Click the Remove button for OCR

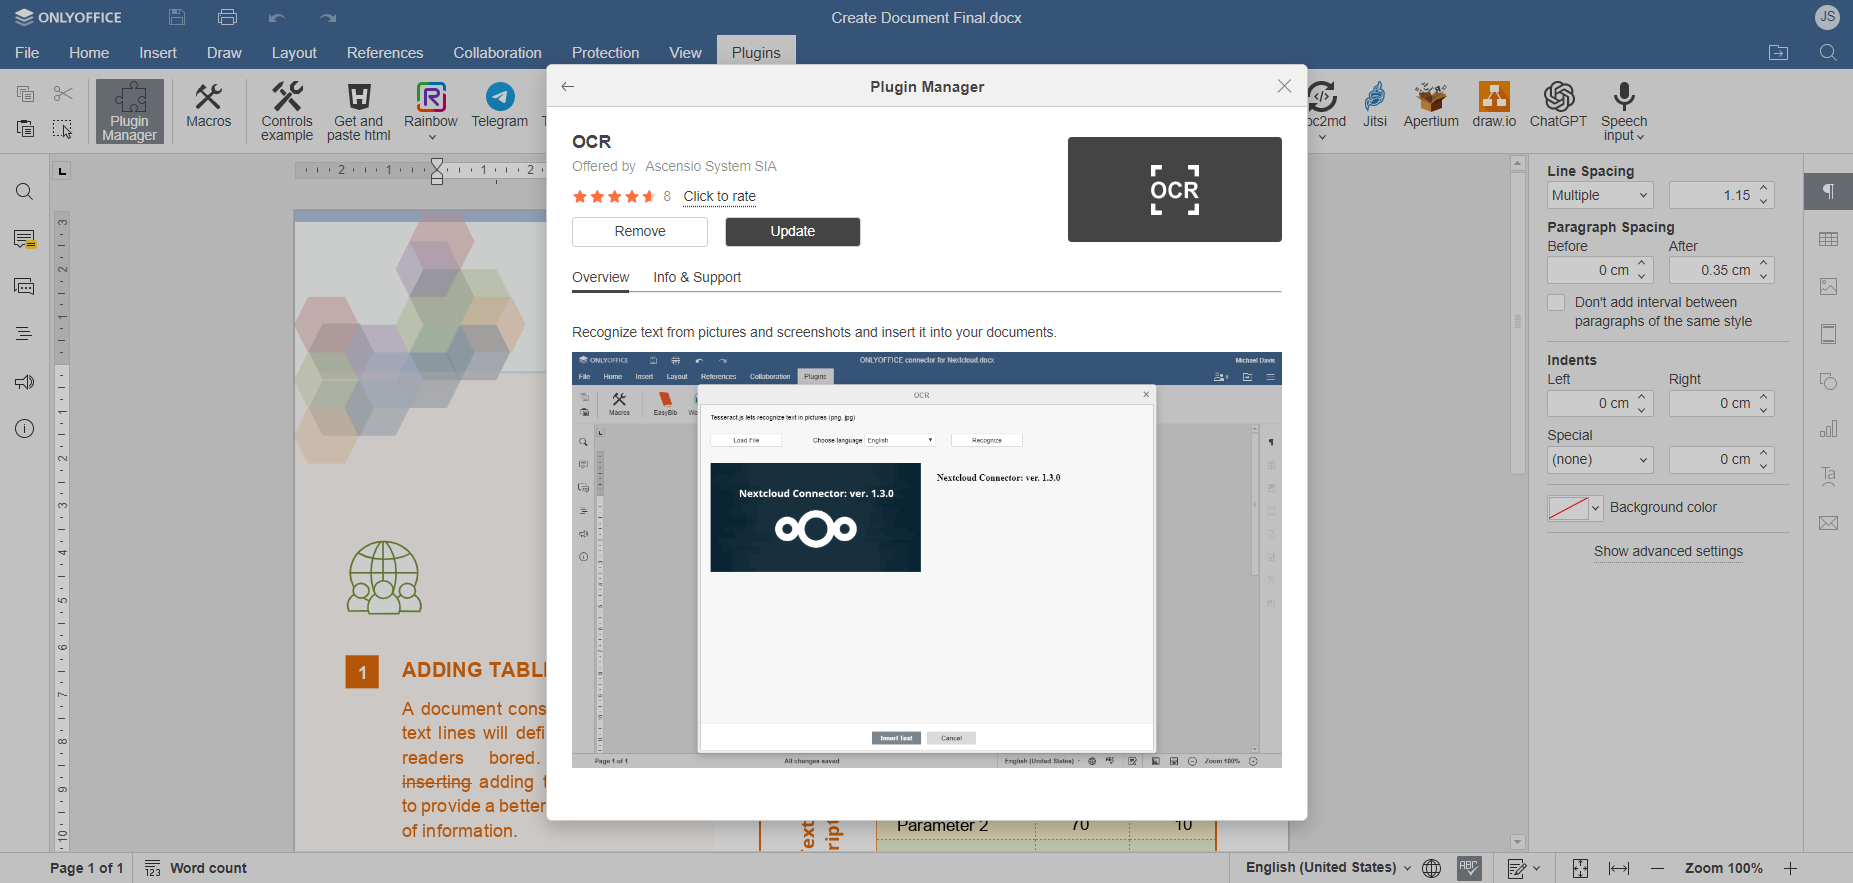pos(640,231)
